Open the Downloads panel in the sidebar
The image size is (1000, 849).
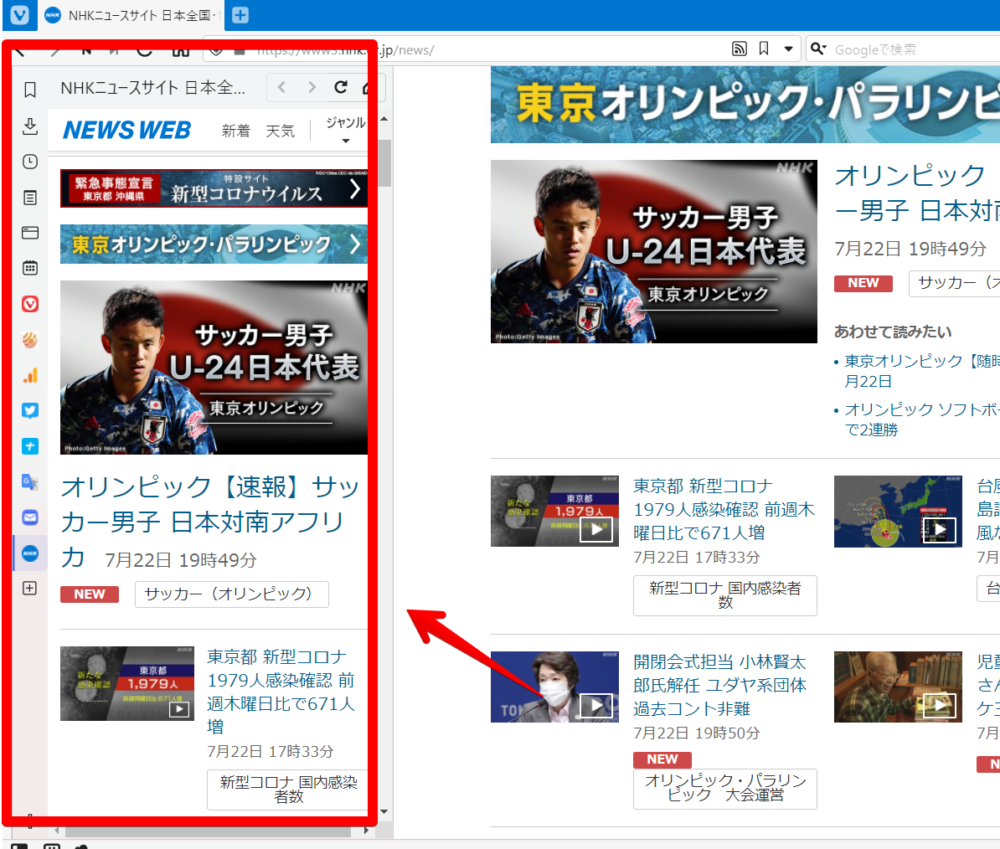30,126
